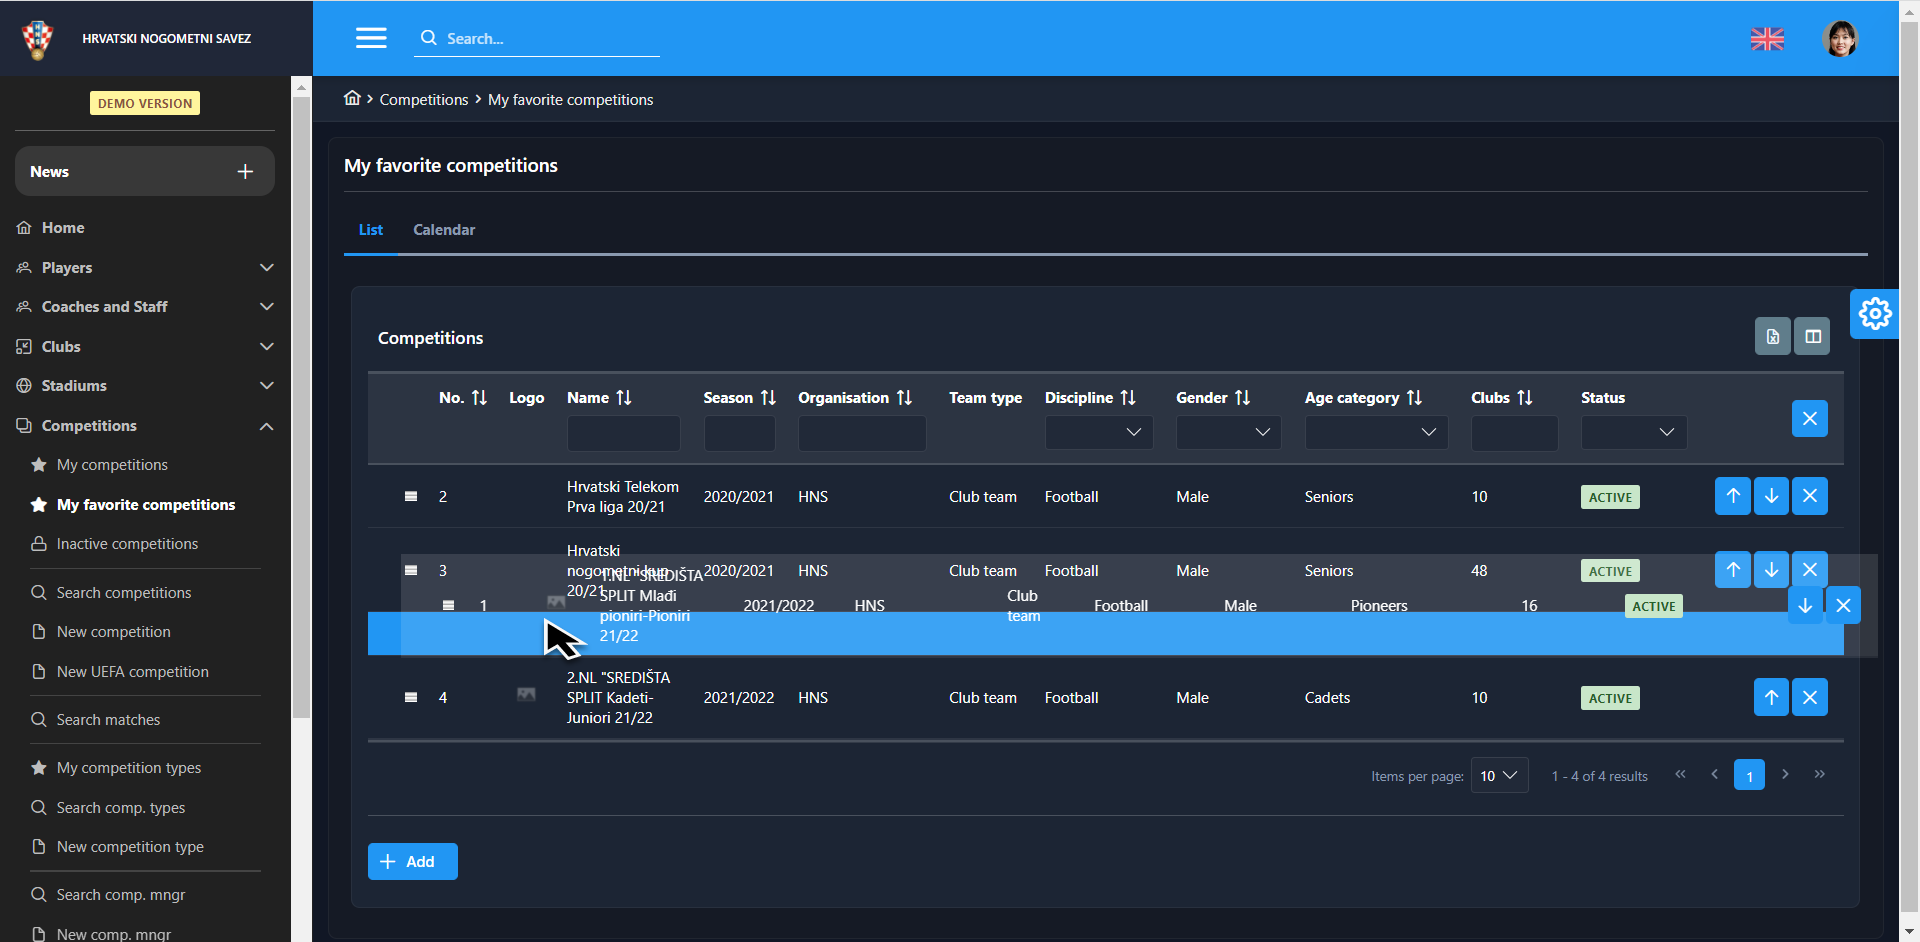
Task: Toggle column visibility icon in Competitions table
Action: point(1812,337)
